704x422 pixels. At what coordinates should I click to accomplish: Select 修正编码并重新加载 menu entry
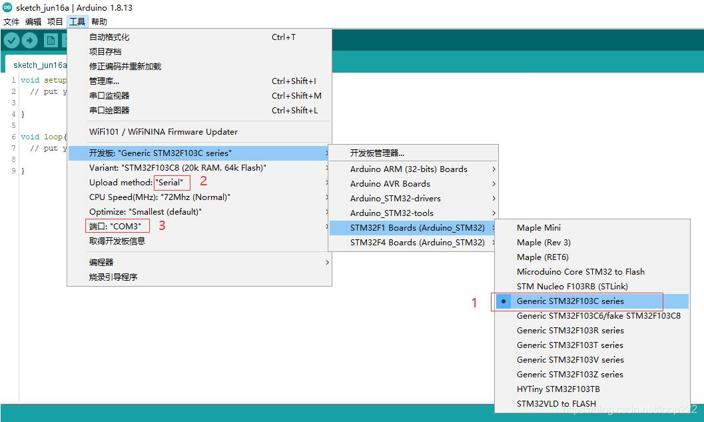pyautogui.click(x=199, y=66)
